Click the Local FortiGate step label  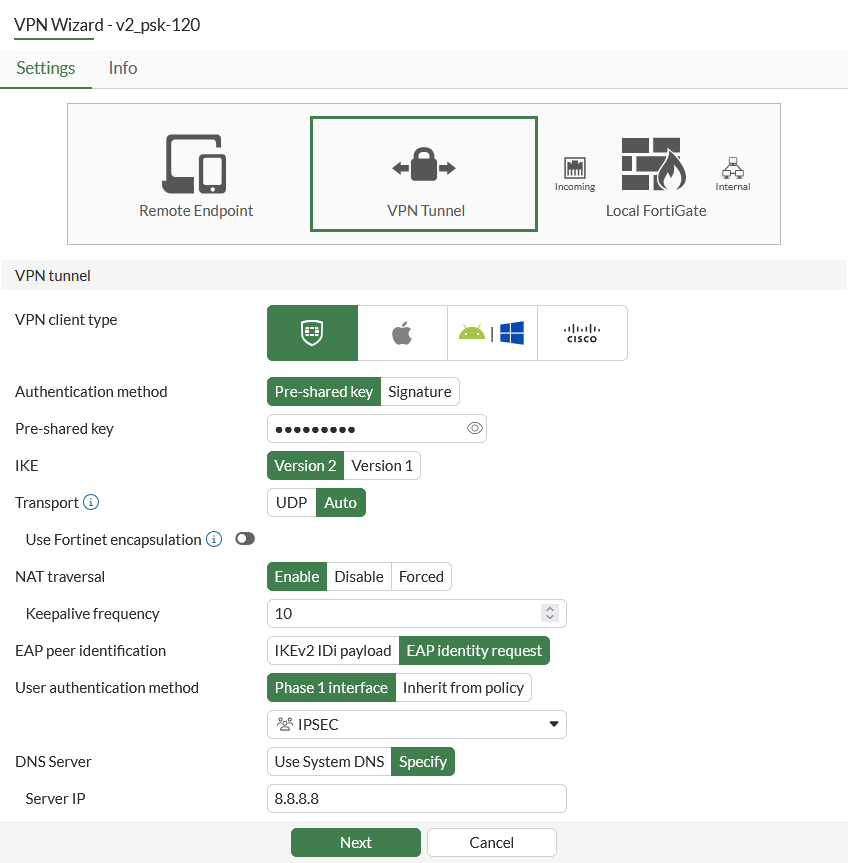pyautogui.click(x=656, y=211)
